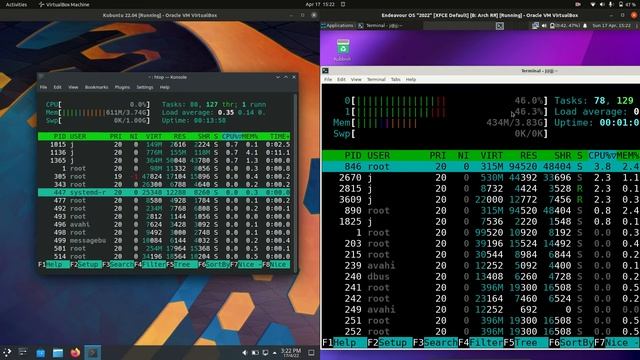This screenshot has width=640, height=360.
Task: Click F2 Setup in Konsole htop
Action: (86, 264)
